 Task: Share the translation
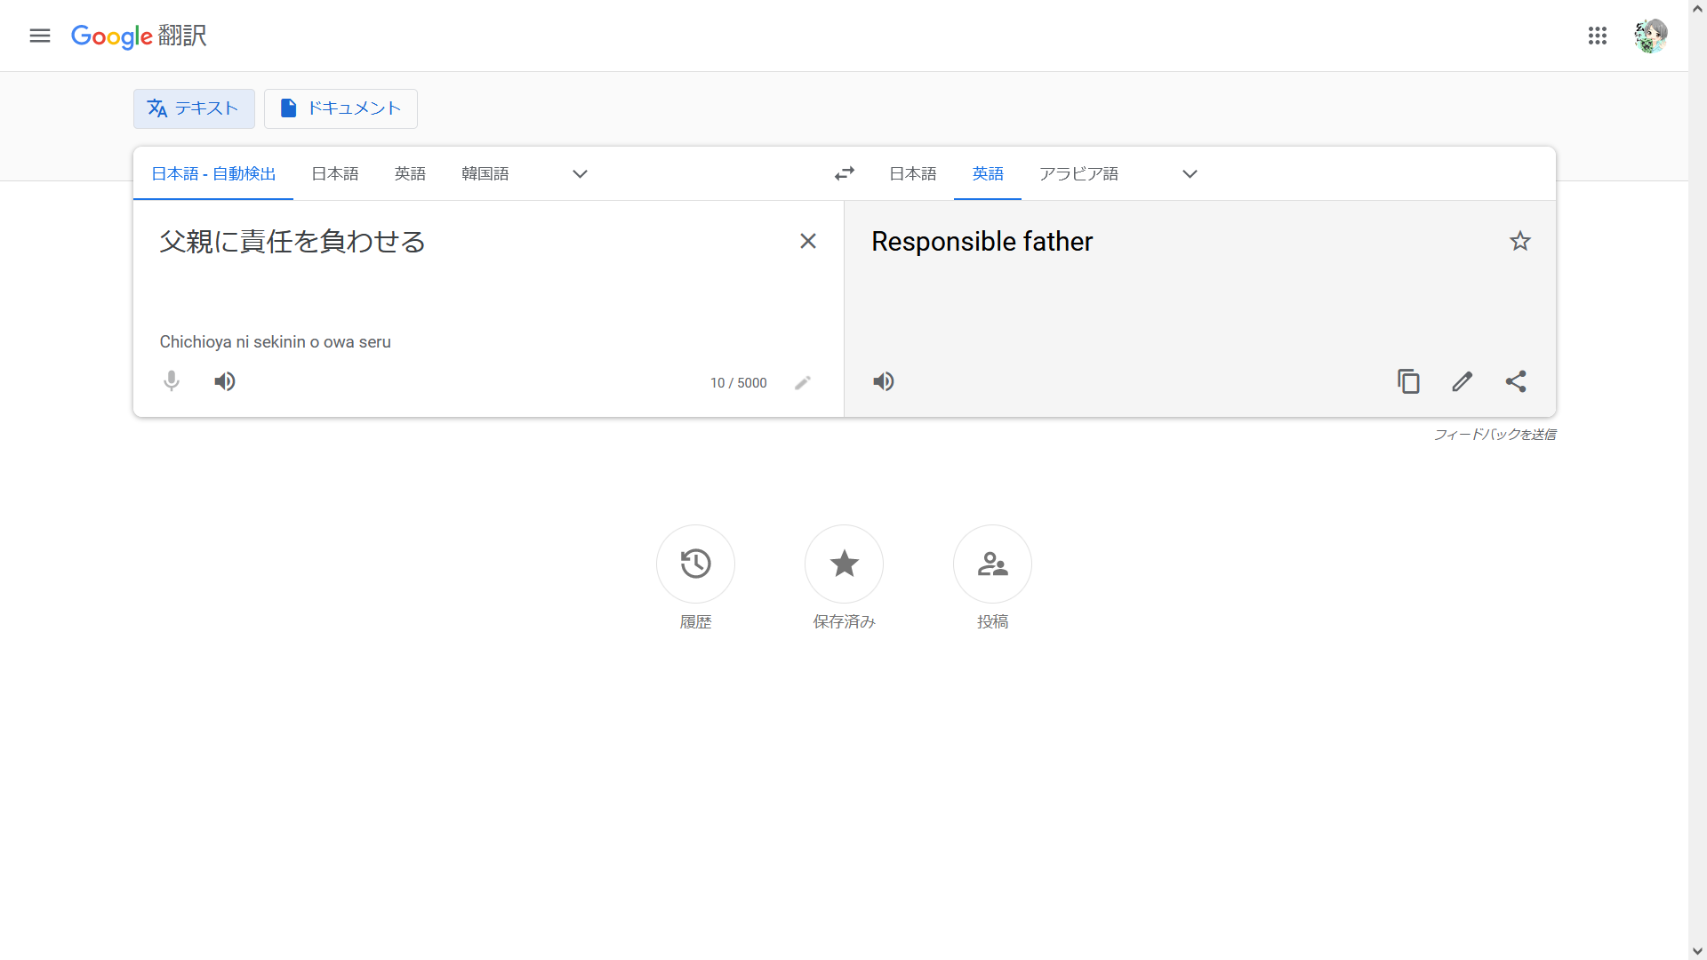(1516, 381)
